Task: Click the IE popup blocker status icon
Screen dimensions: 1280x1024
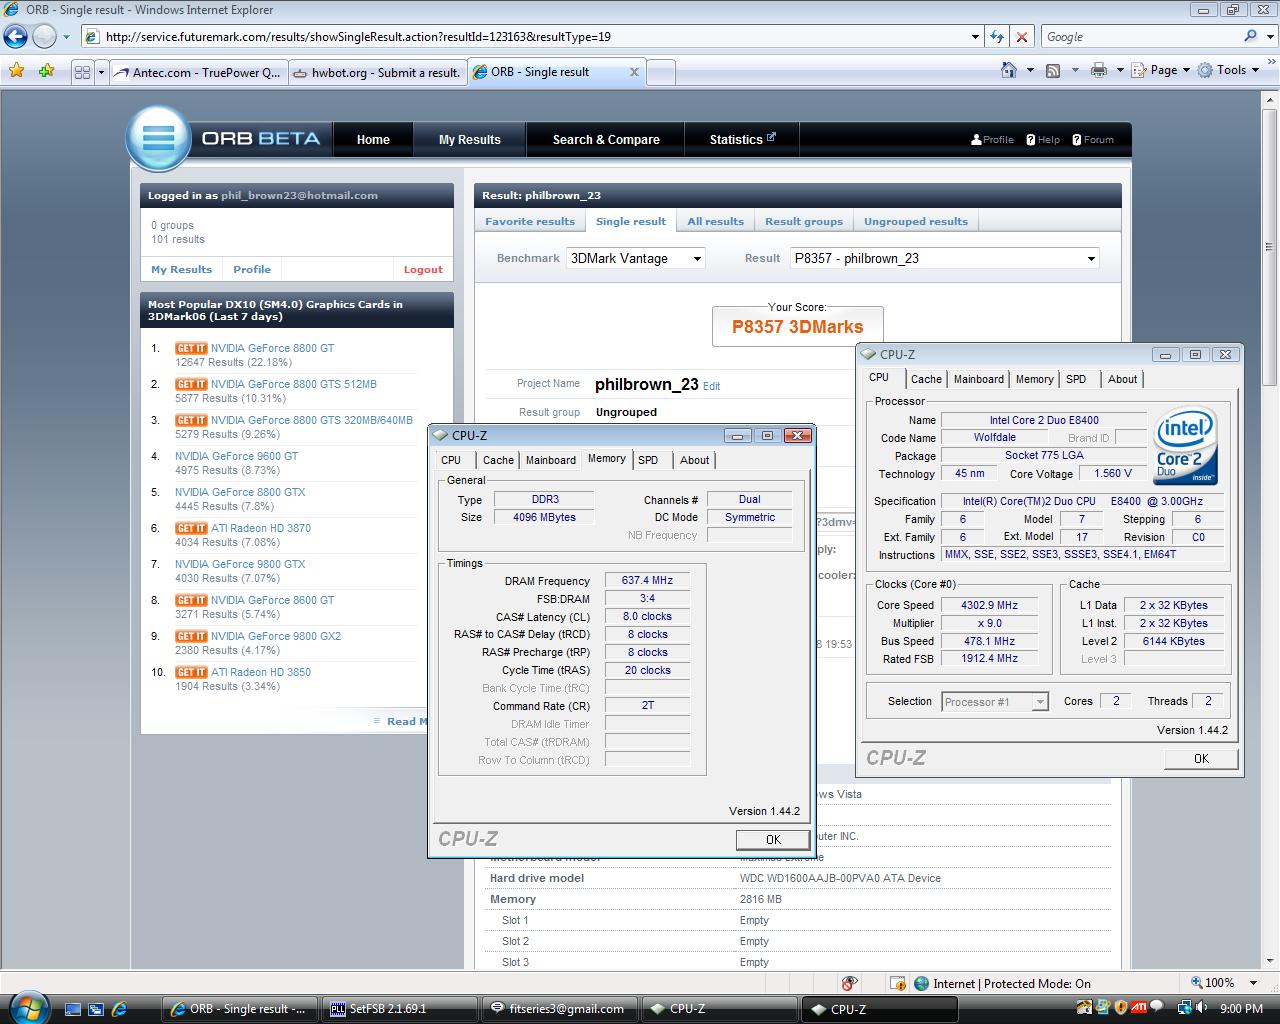Action: point(849,983)
